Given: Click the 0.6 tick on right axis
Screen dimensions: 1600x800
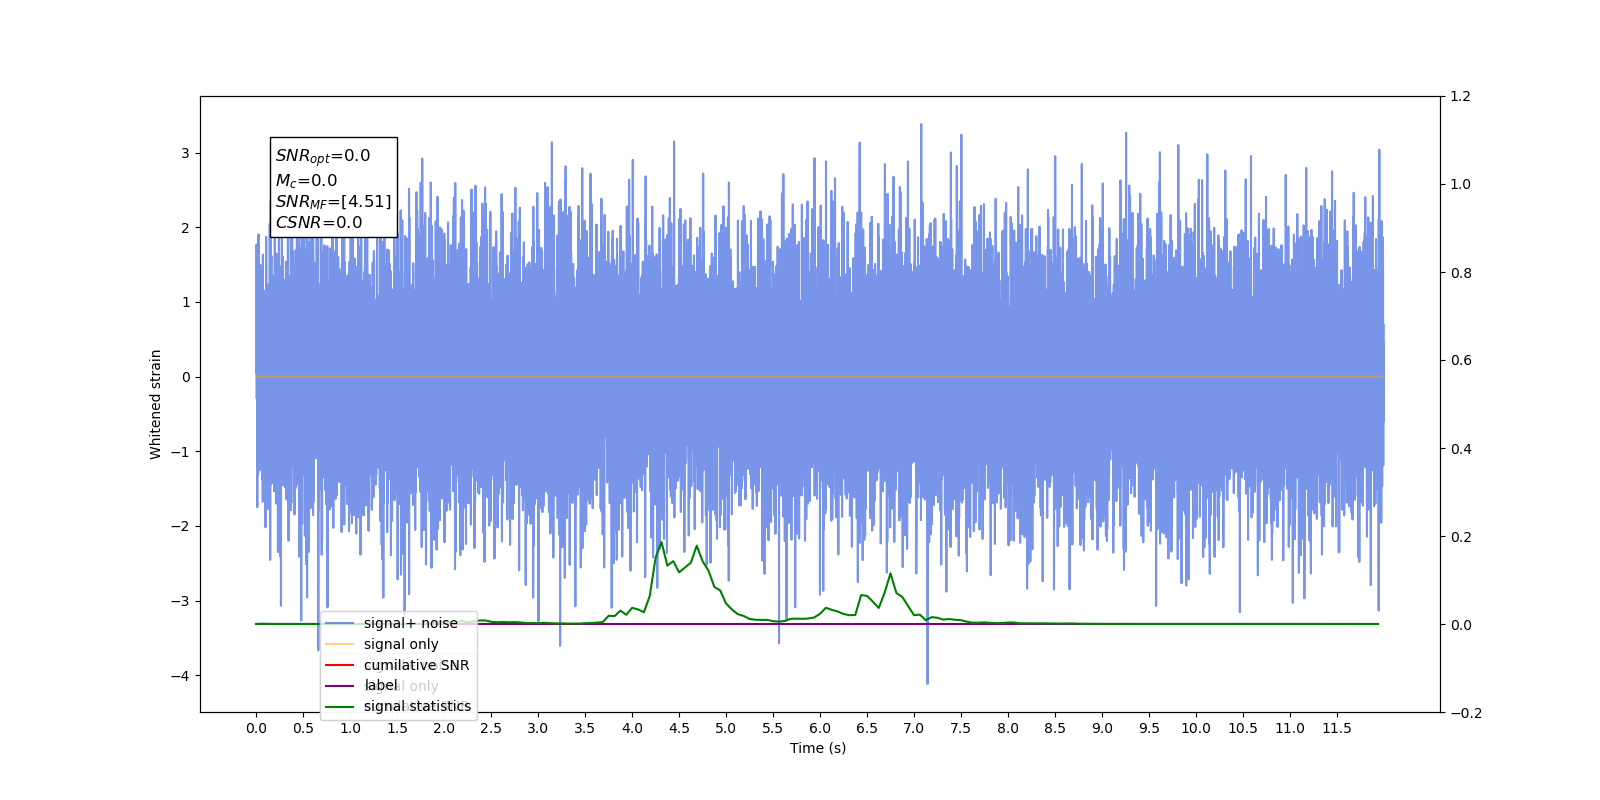Looking at the screenshot, I should click(1461, 361).
